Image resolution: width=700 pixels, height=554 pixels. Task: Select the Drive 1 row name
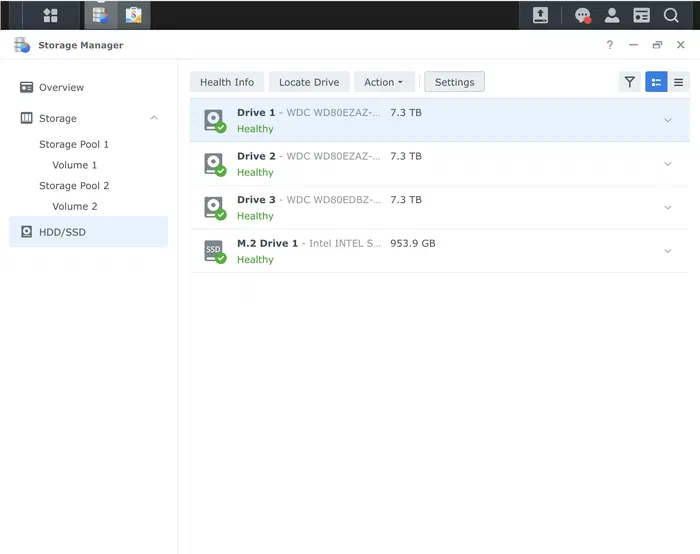[x=256, y=112]
